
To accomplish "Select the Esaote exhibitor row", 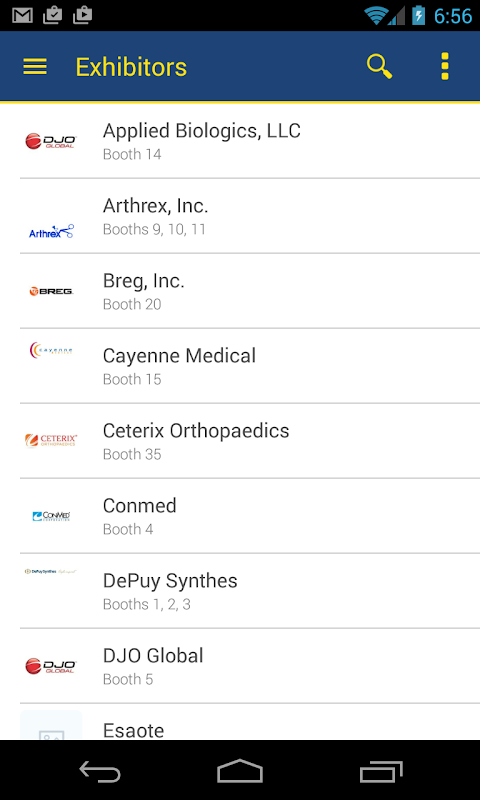I will pos(250,722).
